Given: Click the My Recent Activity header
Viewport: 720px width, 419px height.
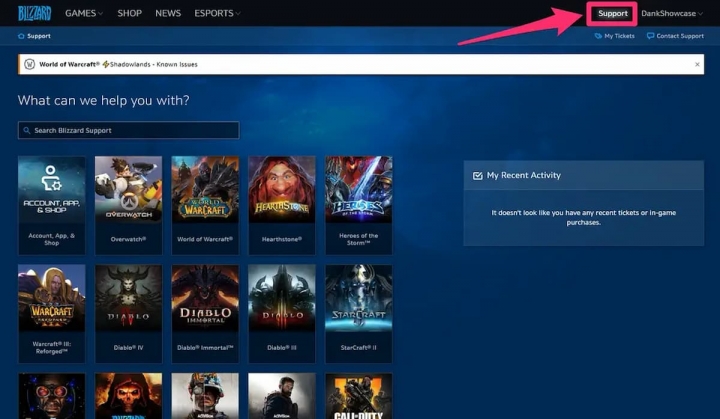Looking at the screenshot, I should [x=584, y=175].
